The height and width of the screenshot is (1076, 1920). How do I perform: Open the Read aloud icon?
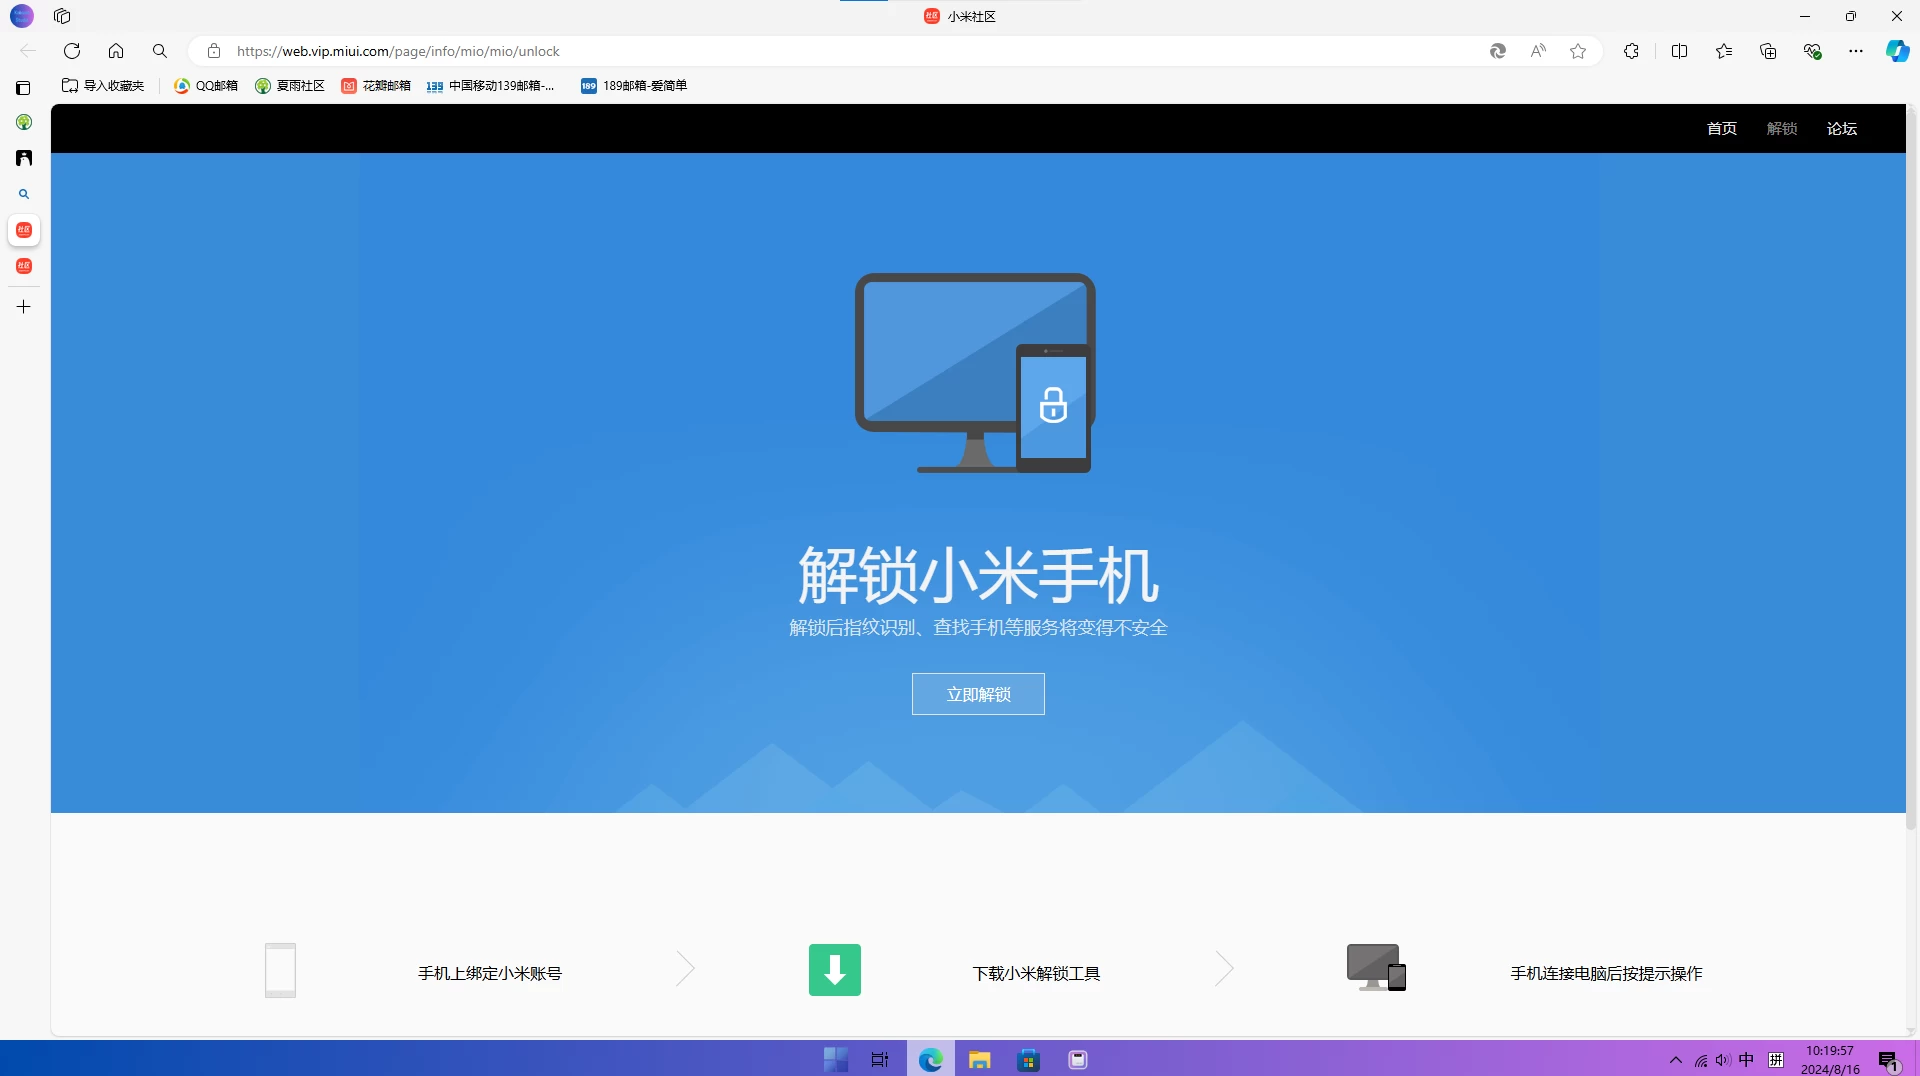pos(1538,51)
